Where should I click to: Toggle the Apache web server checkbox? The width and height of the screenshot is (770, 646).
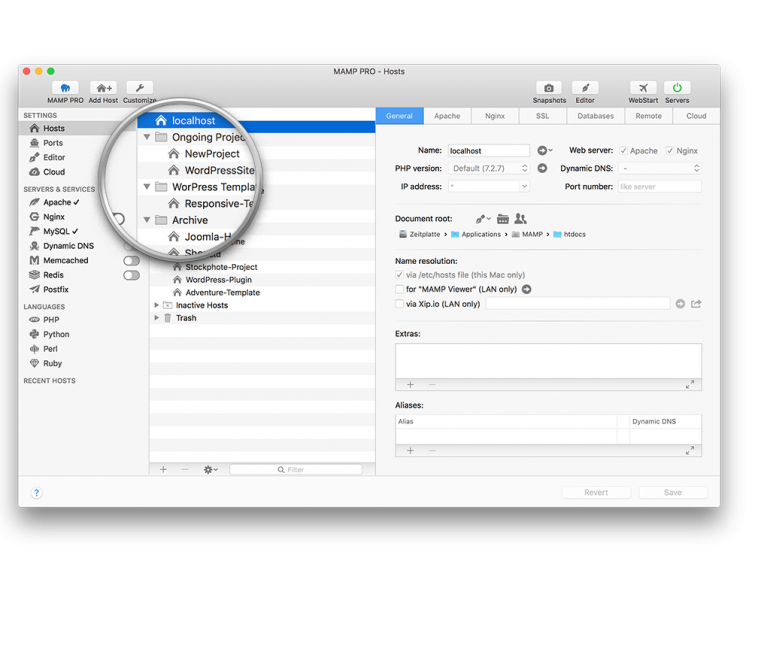coord(623,151)
